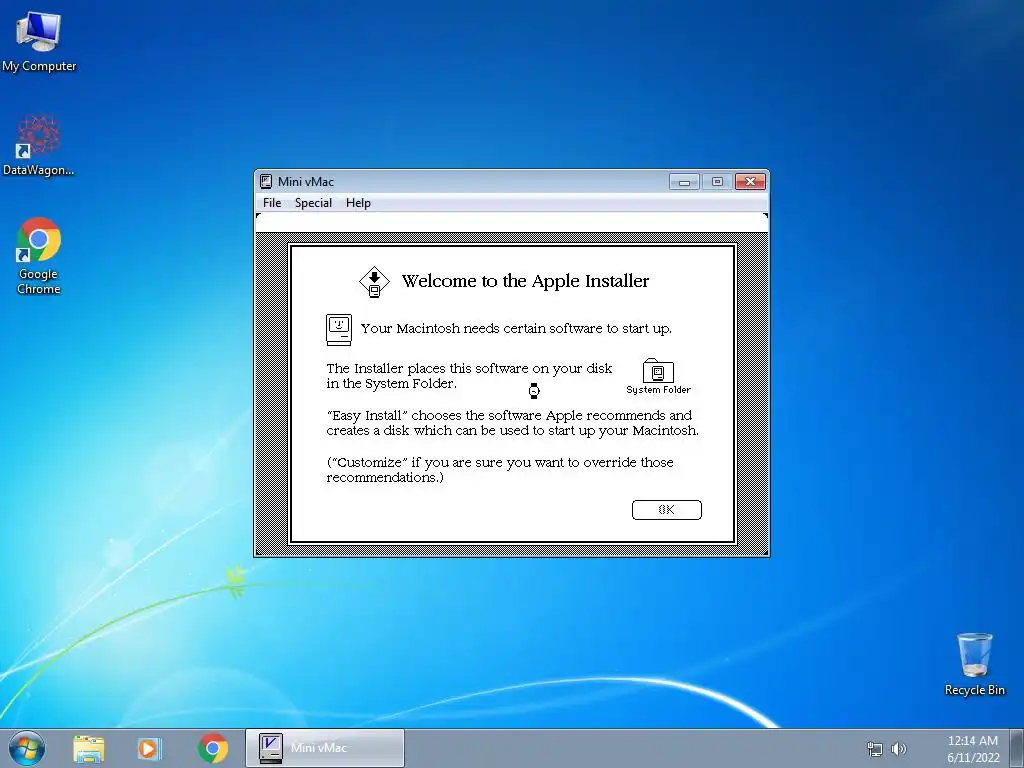Click the 'Welcome to the Apple Installer' heading
The image size is (1024, 768).
click(525, 281)
